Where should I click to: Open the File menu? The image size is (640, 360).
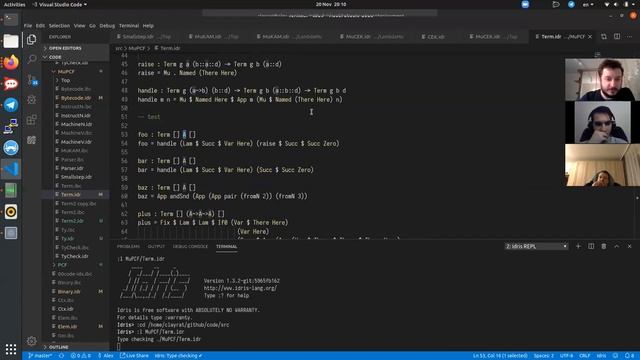click(28, 26)
